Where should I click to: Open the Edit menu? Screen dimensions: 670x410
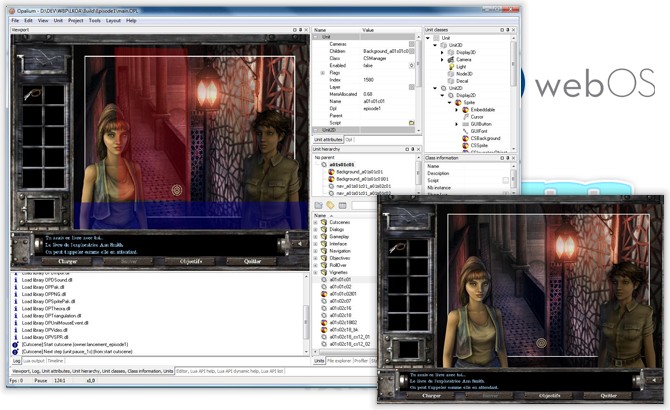28,20
